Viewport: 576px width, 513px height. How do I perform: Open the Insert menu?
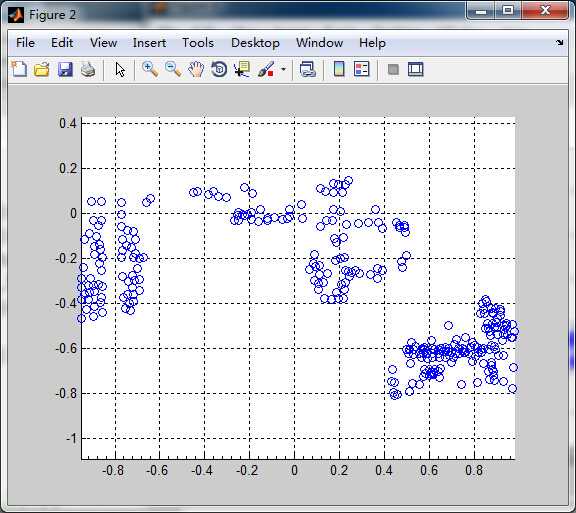pos(150,43)
